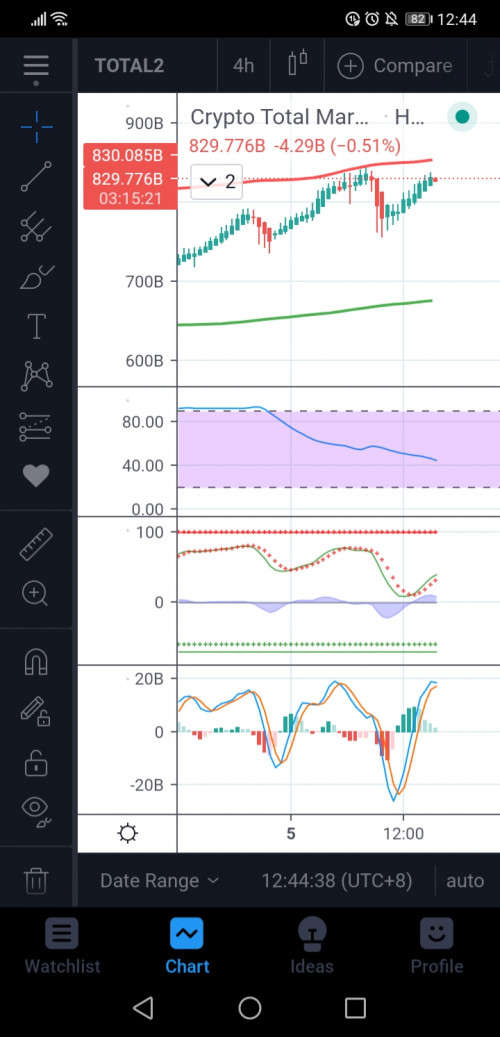
Task: Click the 12:44:38 (UTC+8) timezone
Action: 336,880
